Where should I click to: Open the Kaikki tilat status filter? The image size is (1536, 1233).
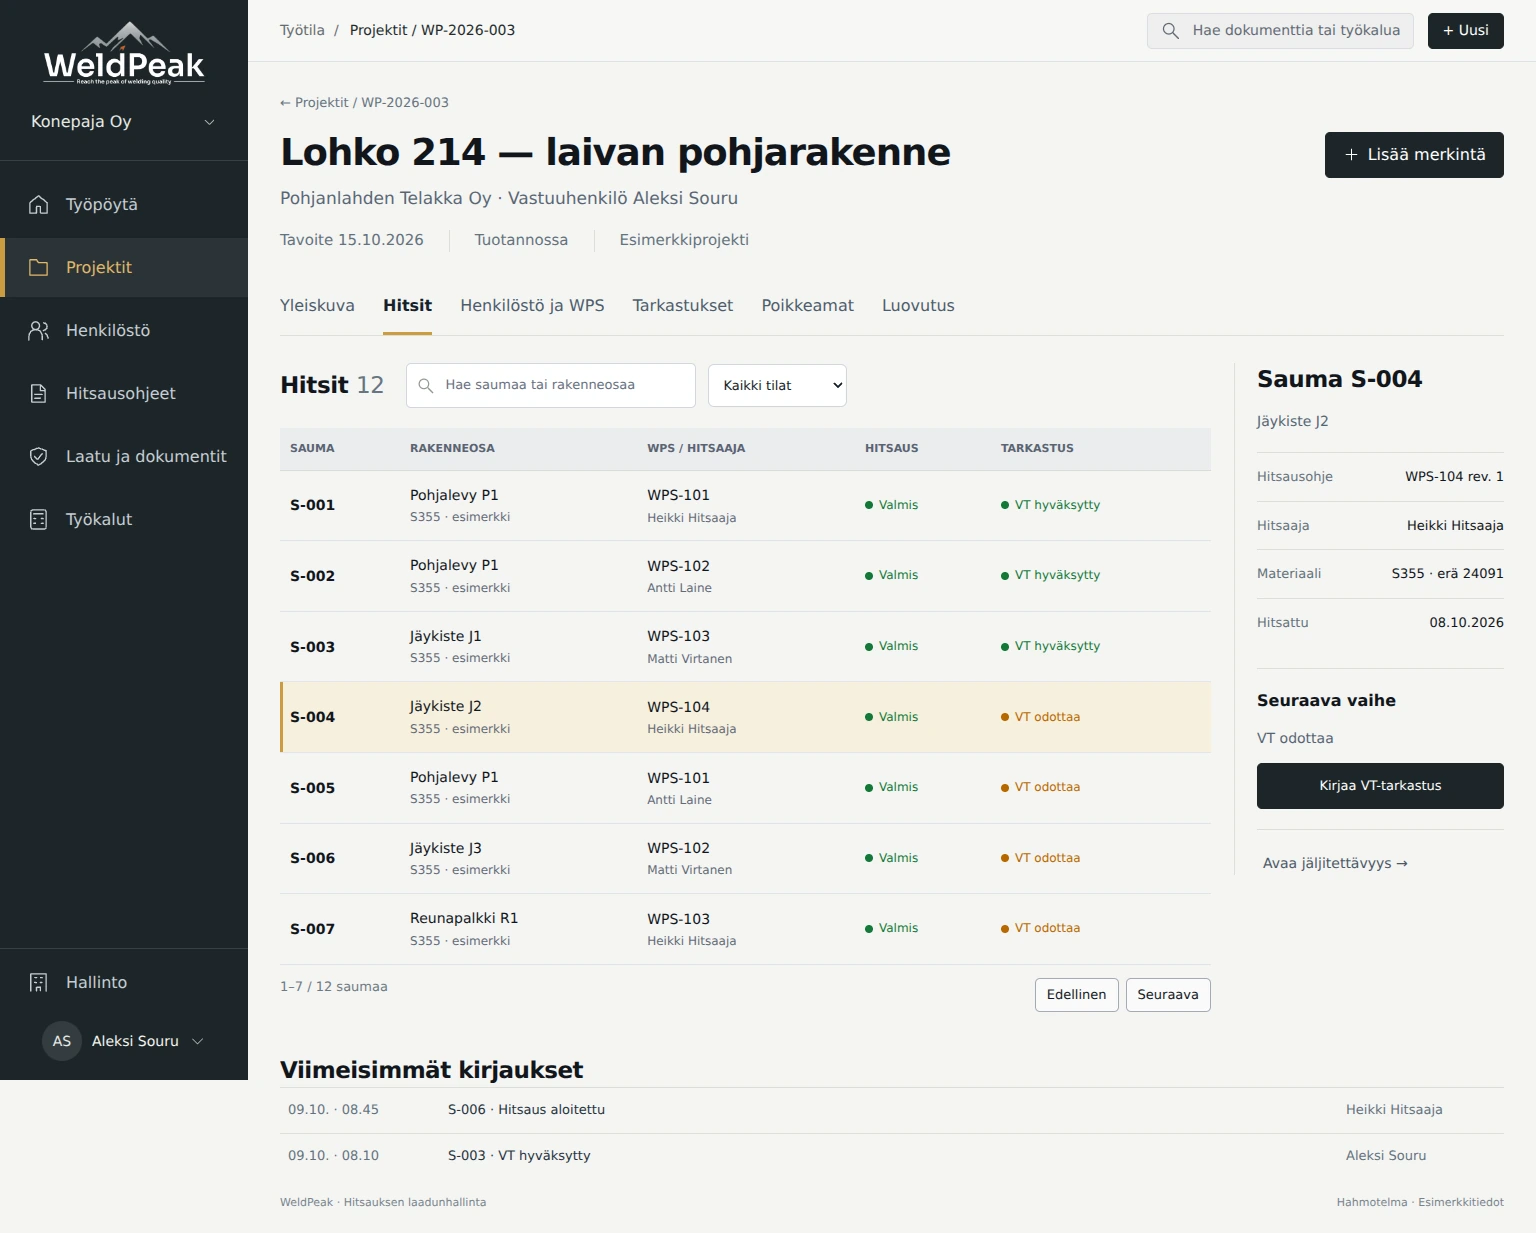click(x=777, y=386)
